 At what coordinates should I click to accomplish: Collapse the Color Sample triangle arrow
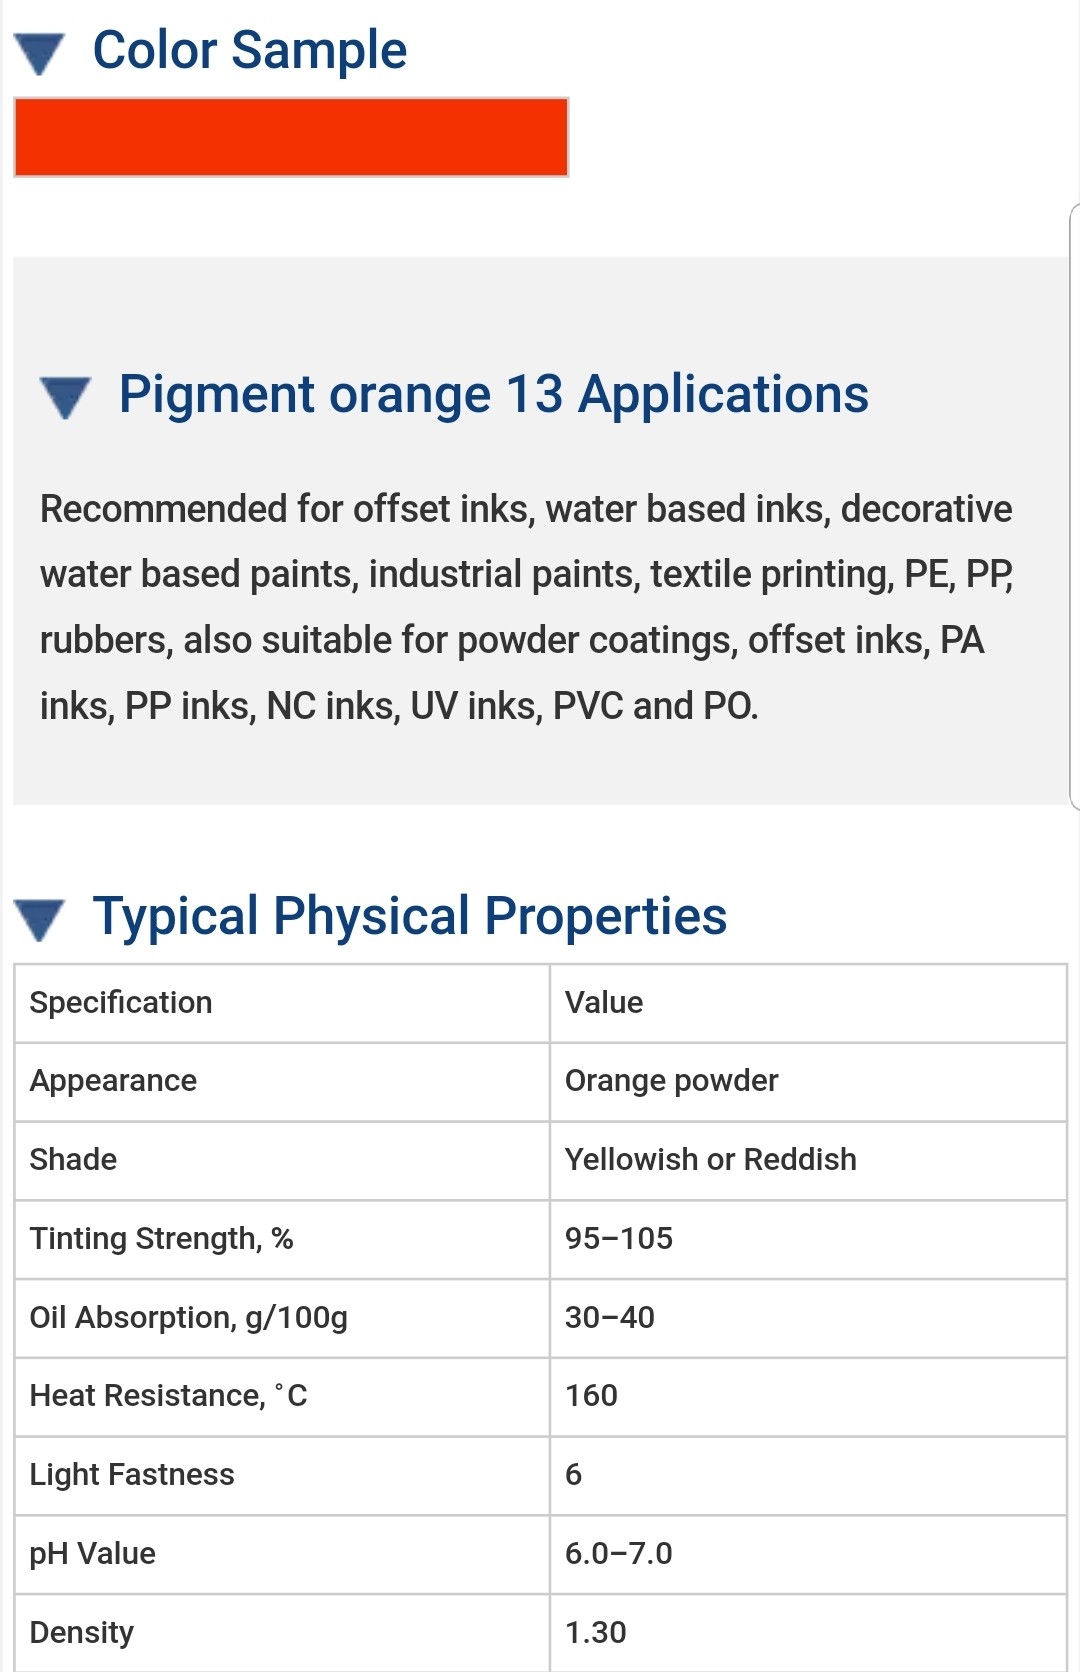[x=40, y=53]
